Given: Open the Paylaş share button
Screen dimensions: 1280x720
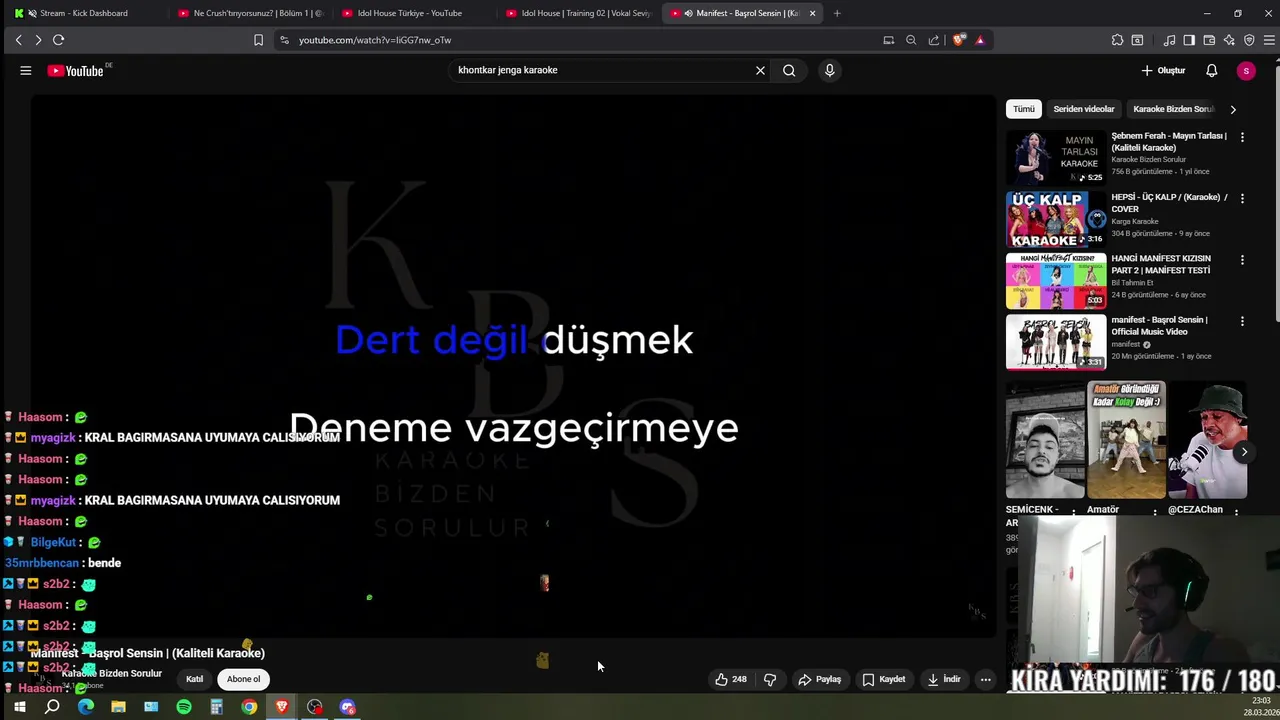Looking at the screenshot, I should [x=819, y=679].
